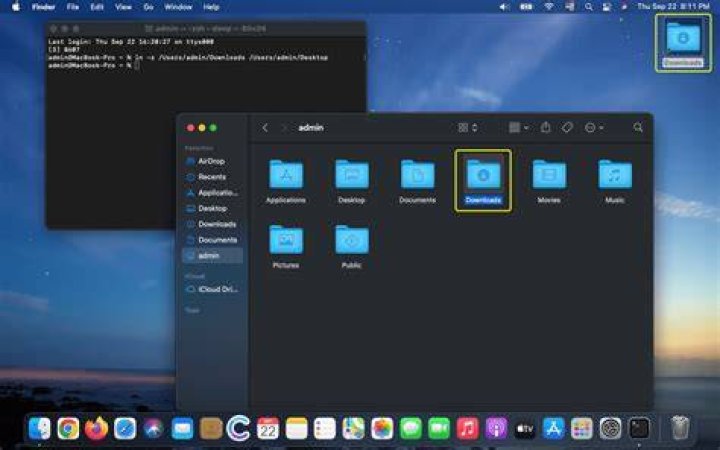Viewport: 720px width, 450px height.
Task: Select the Pictures folder
Action: pyautogui.click(x=286, y=246)
